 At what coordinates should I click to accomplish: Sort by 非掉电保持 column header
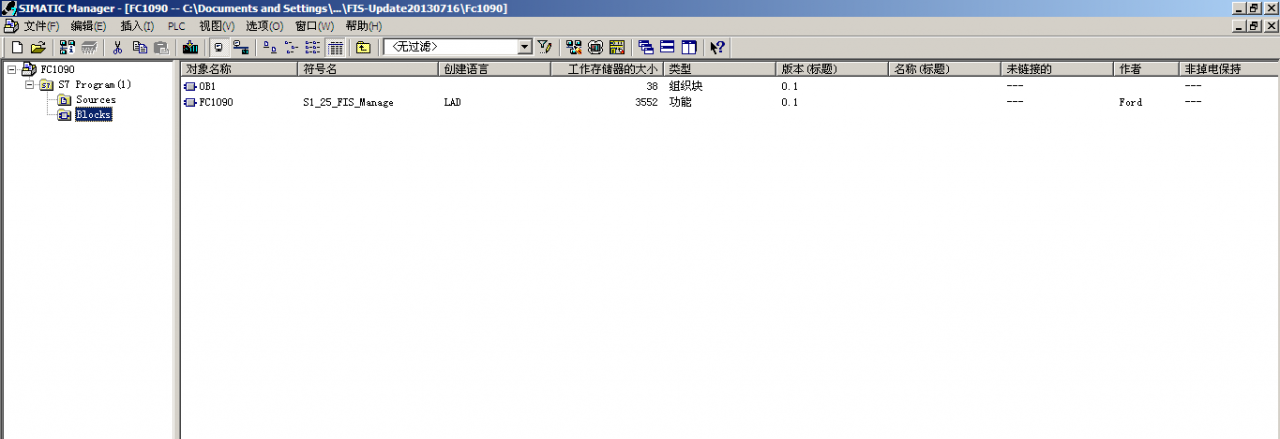click(x=1230, y=70)
